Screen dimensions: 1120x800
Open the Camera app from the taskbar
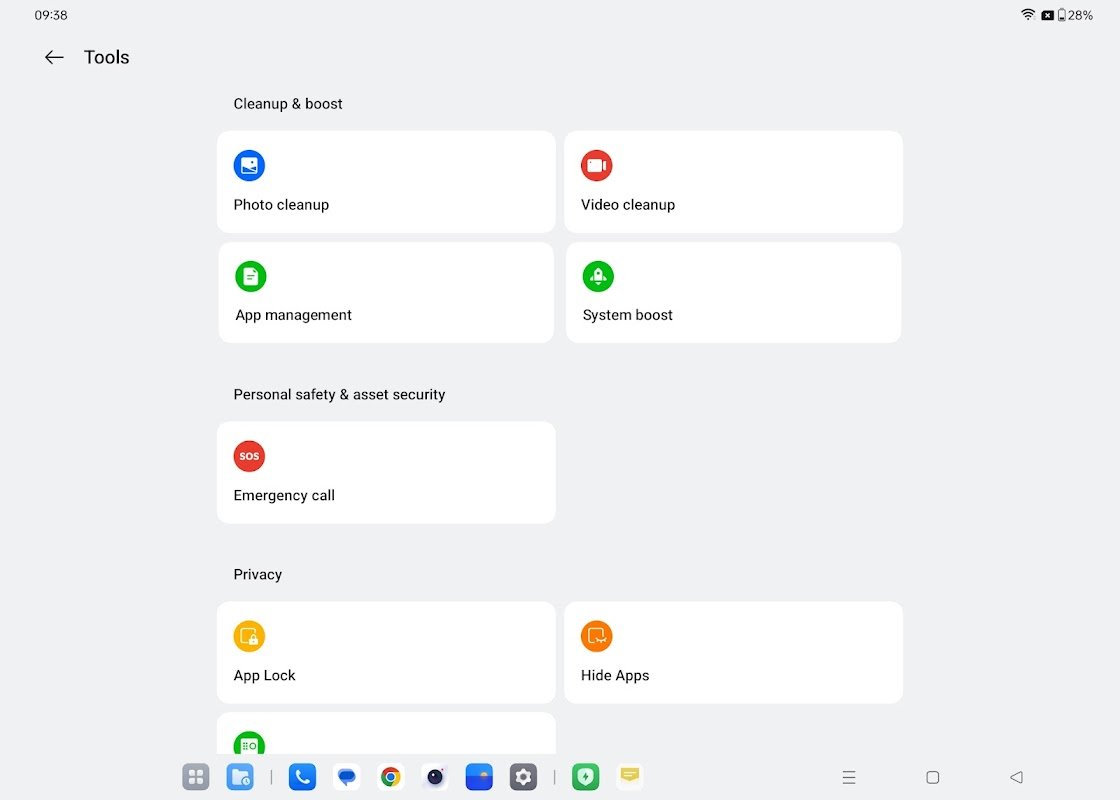tap(434, 776)
